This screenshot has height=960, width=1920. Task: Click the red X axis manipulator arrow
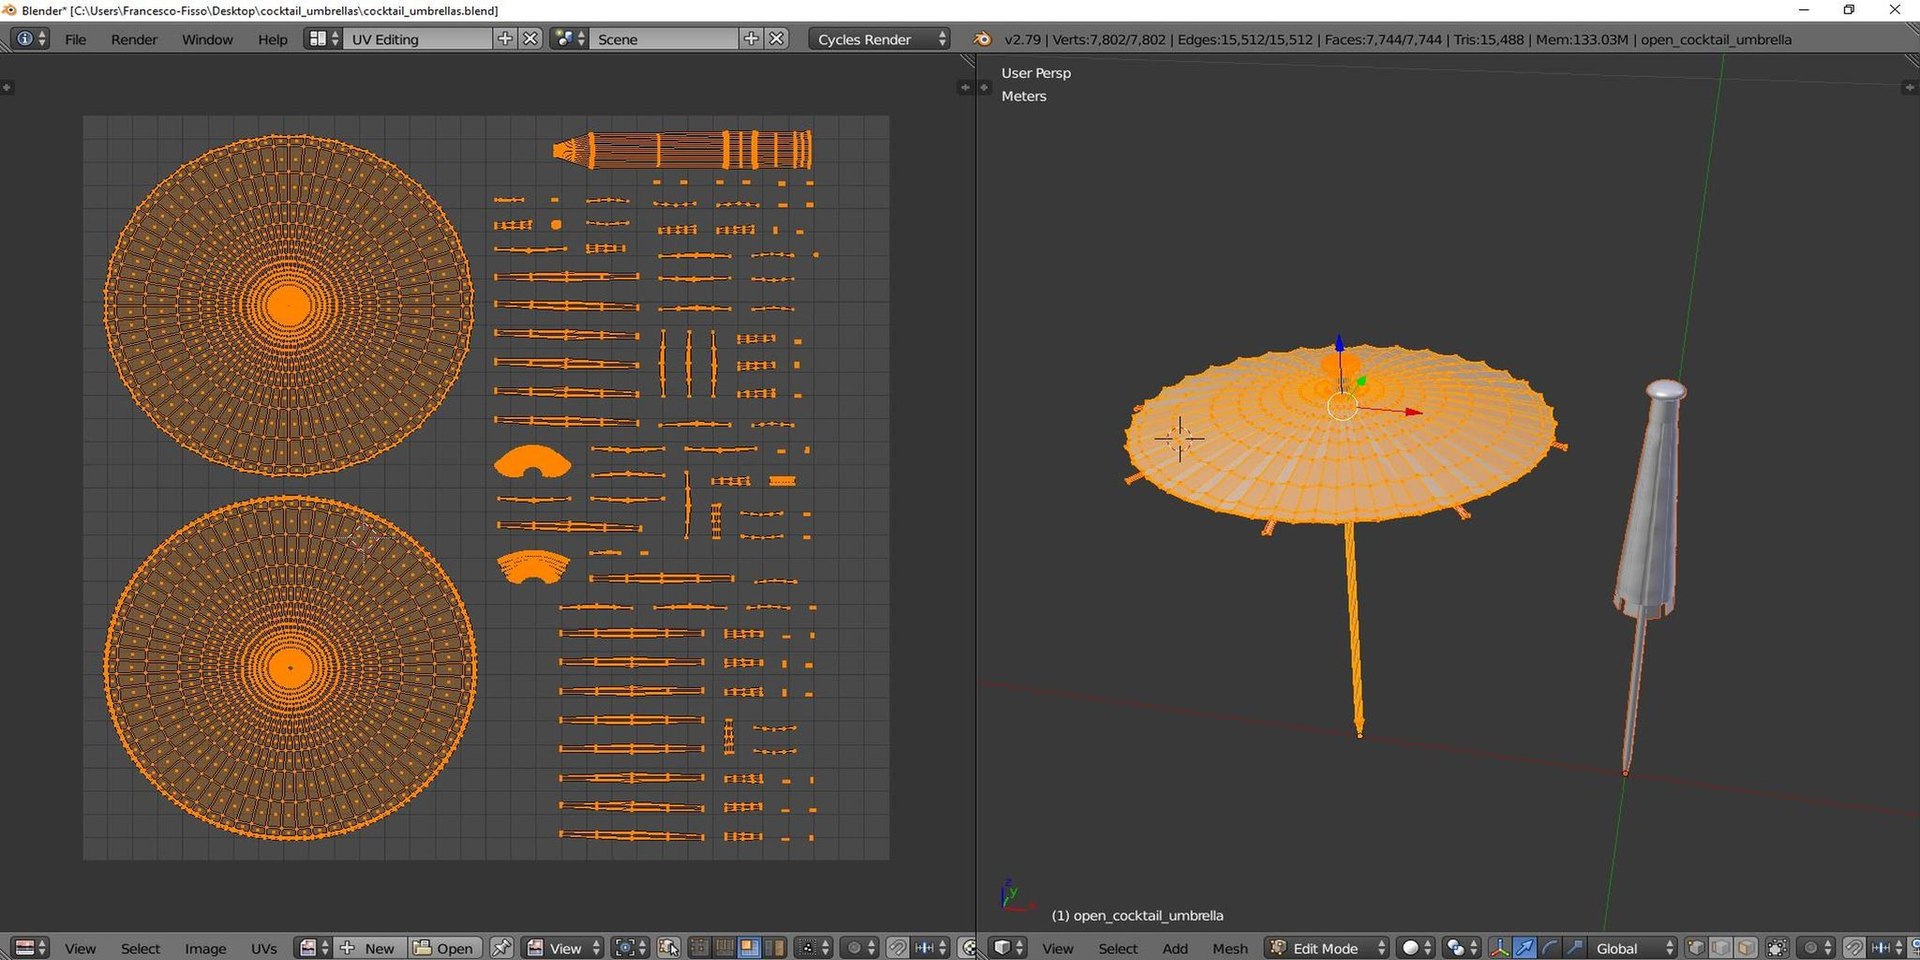point(1413,411)
